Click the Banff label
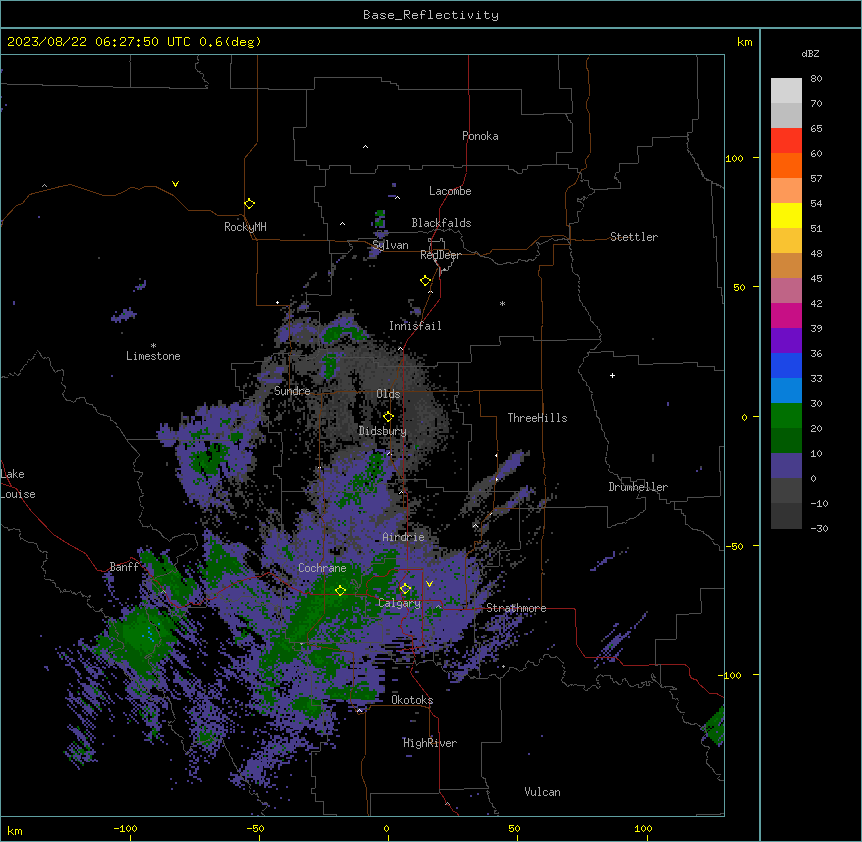Viewport: 862px width, 842px height. (124, 567)
